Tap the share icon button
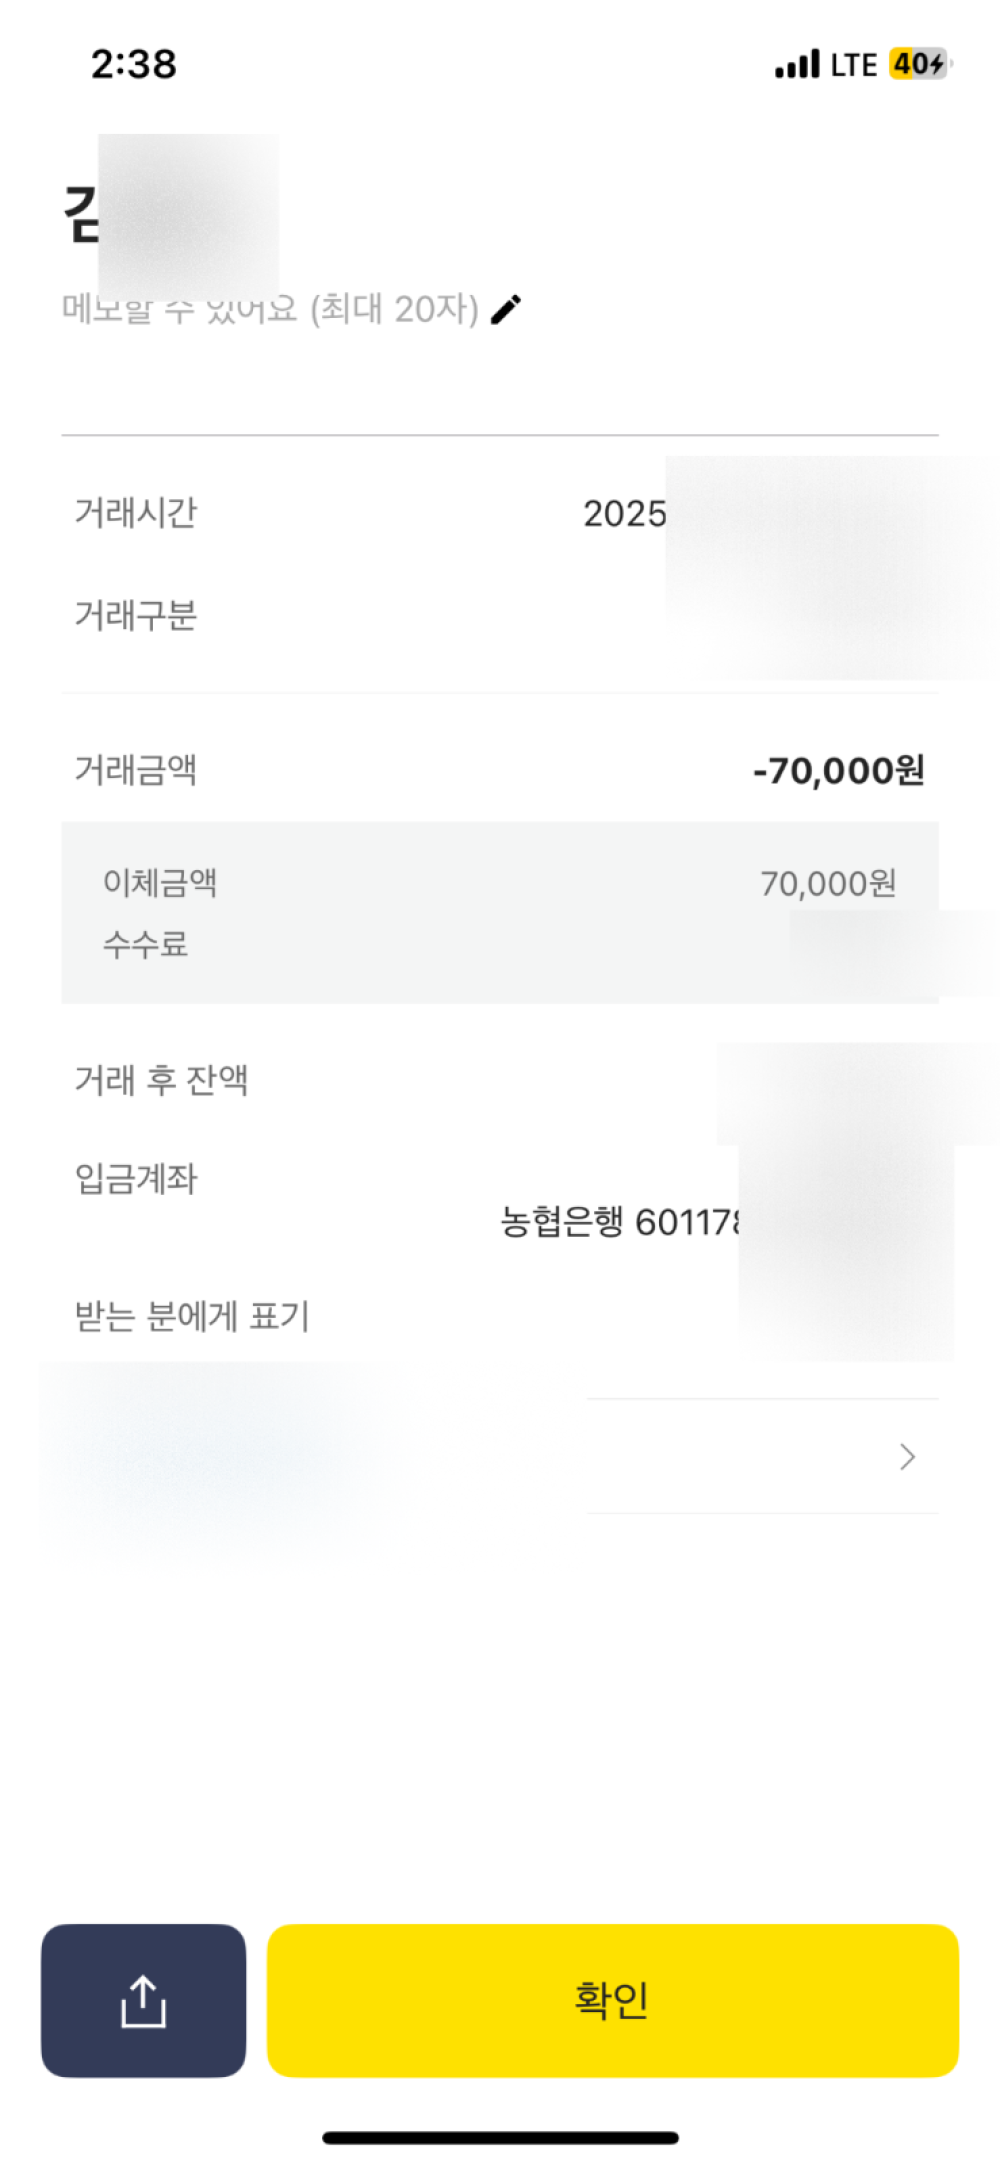The width and height of the screenshot is (1000, 2165). coord(143,2000)
